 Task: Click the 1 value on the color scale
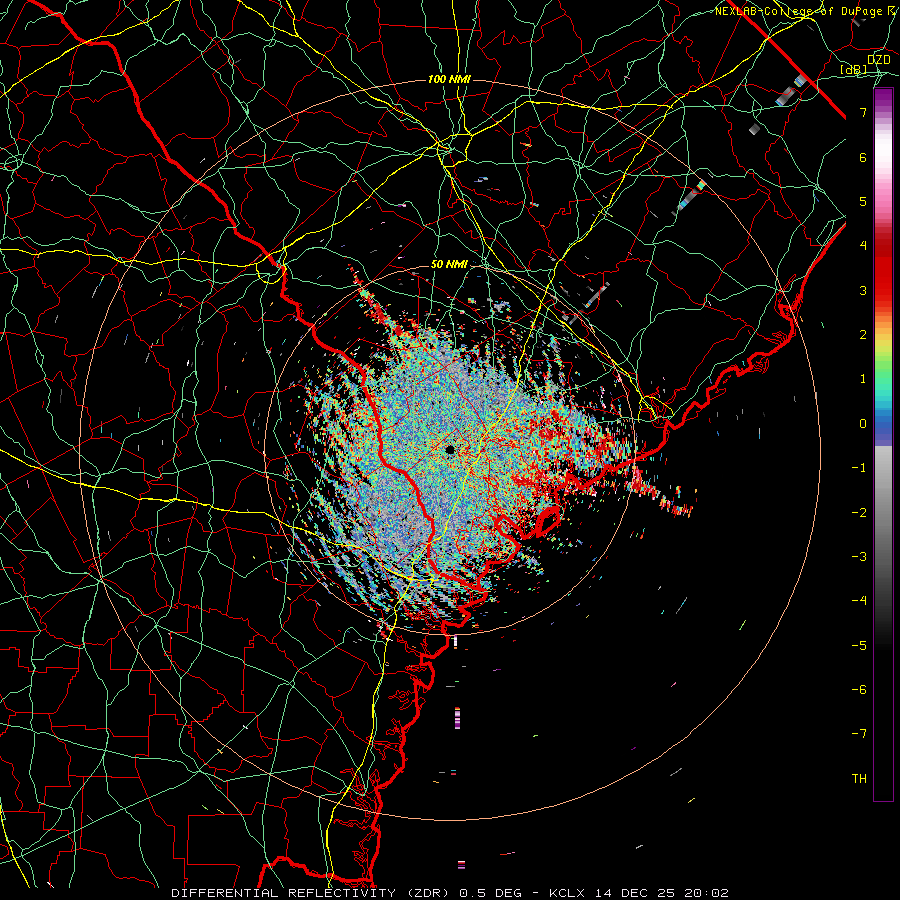point(863,379)
